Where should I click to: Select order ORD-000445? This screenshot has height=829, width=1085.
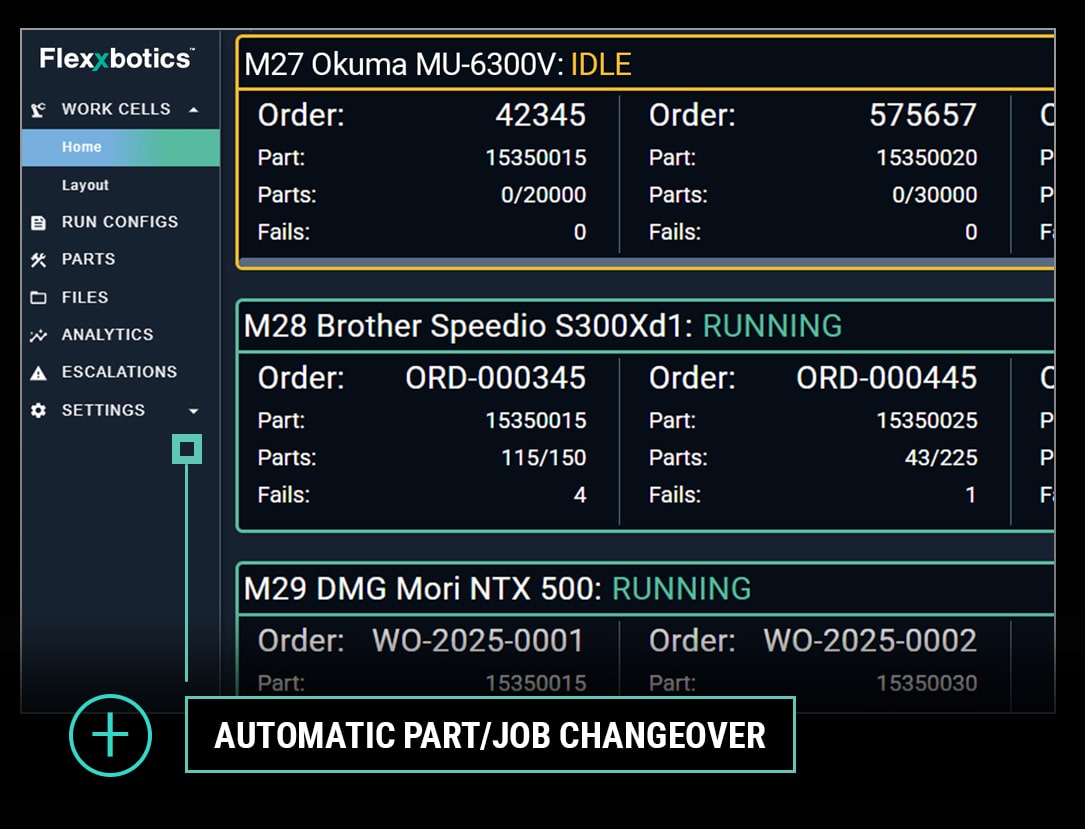886,378
